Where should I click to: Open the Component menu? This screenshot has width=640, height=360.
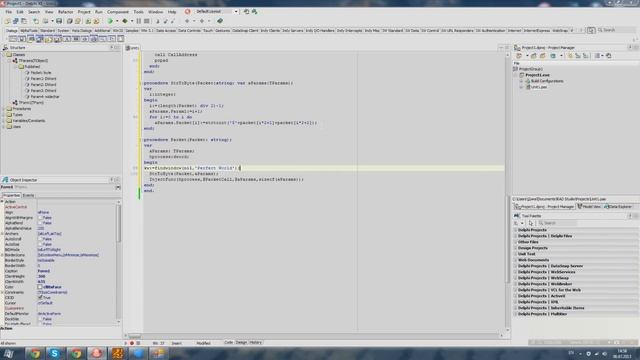(118, 12)
